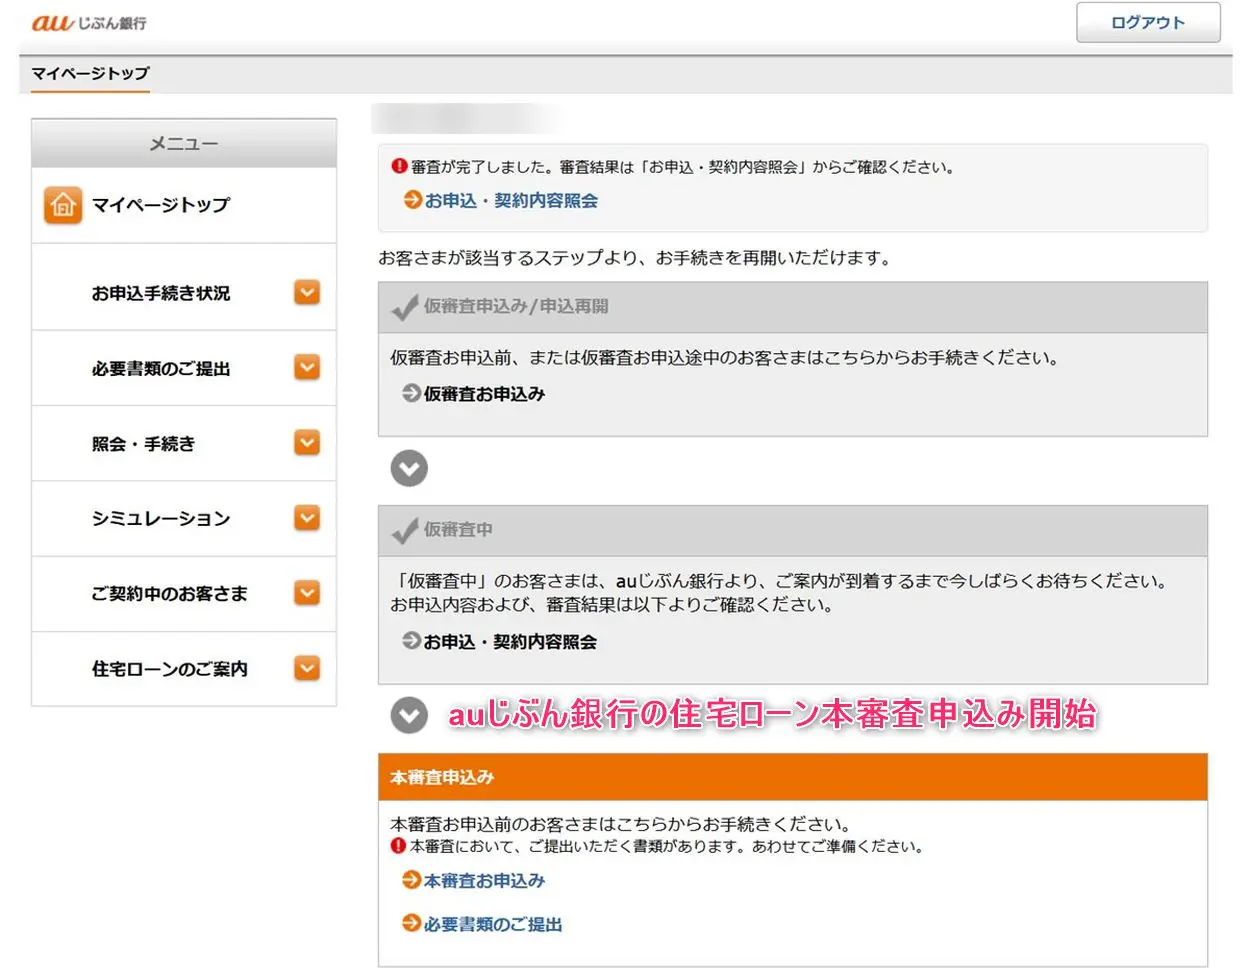Click the au じぶん銀行 logo
1250x978 pixels.
pyautogui.click(x=89, y=22)
